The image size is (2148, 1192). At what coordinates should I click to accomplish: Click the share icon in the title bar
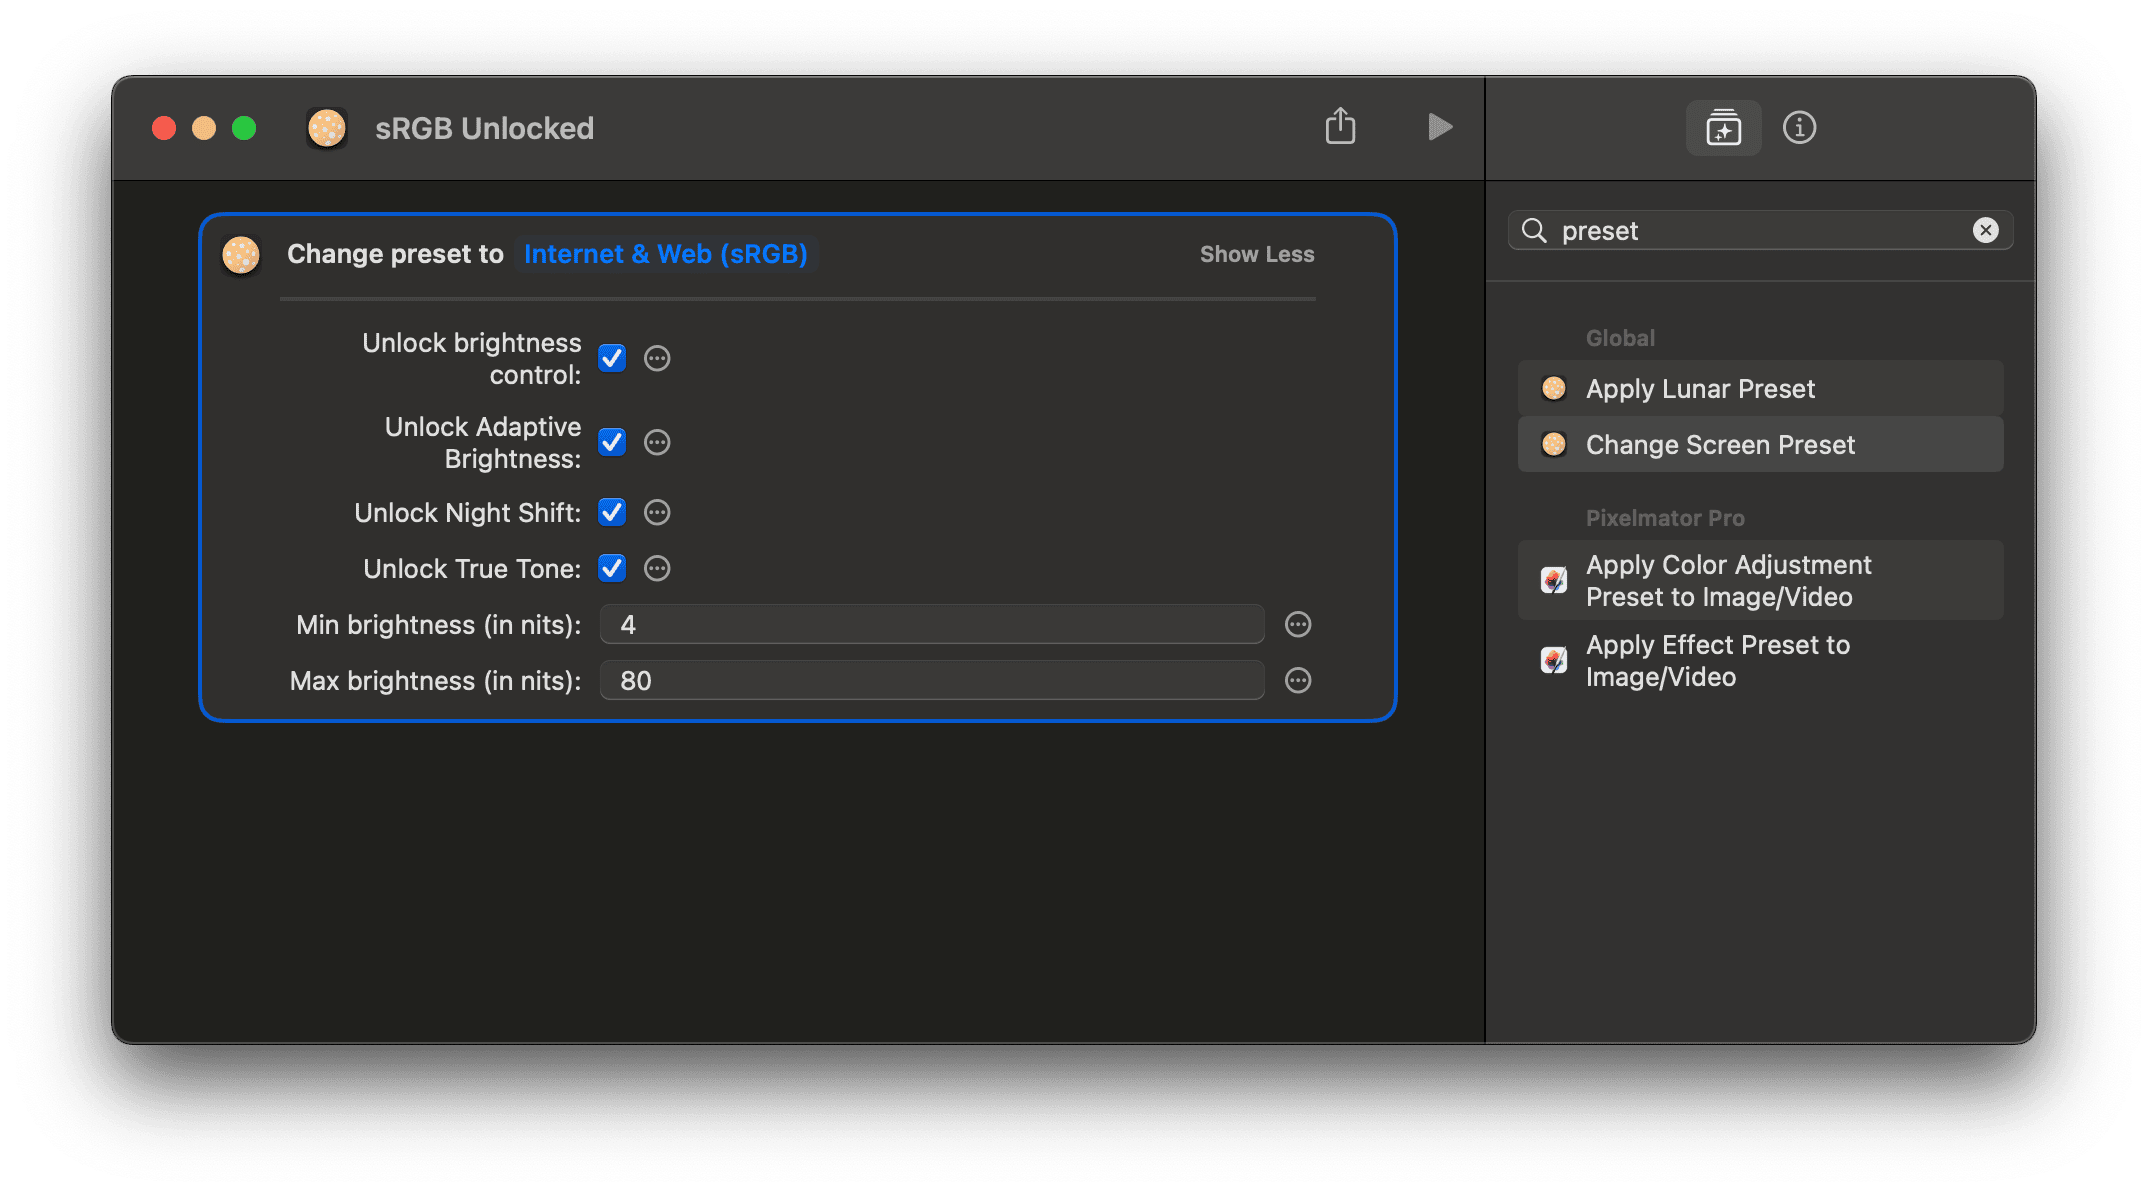click(1340, 127)
